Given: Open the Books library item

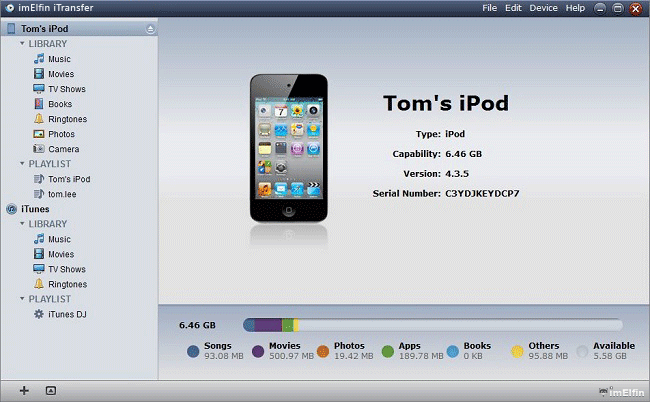Looking at the screenshot, I should point(59,104).
